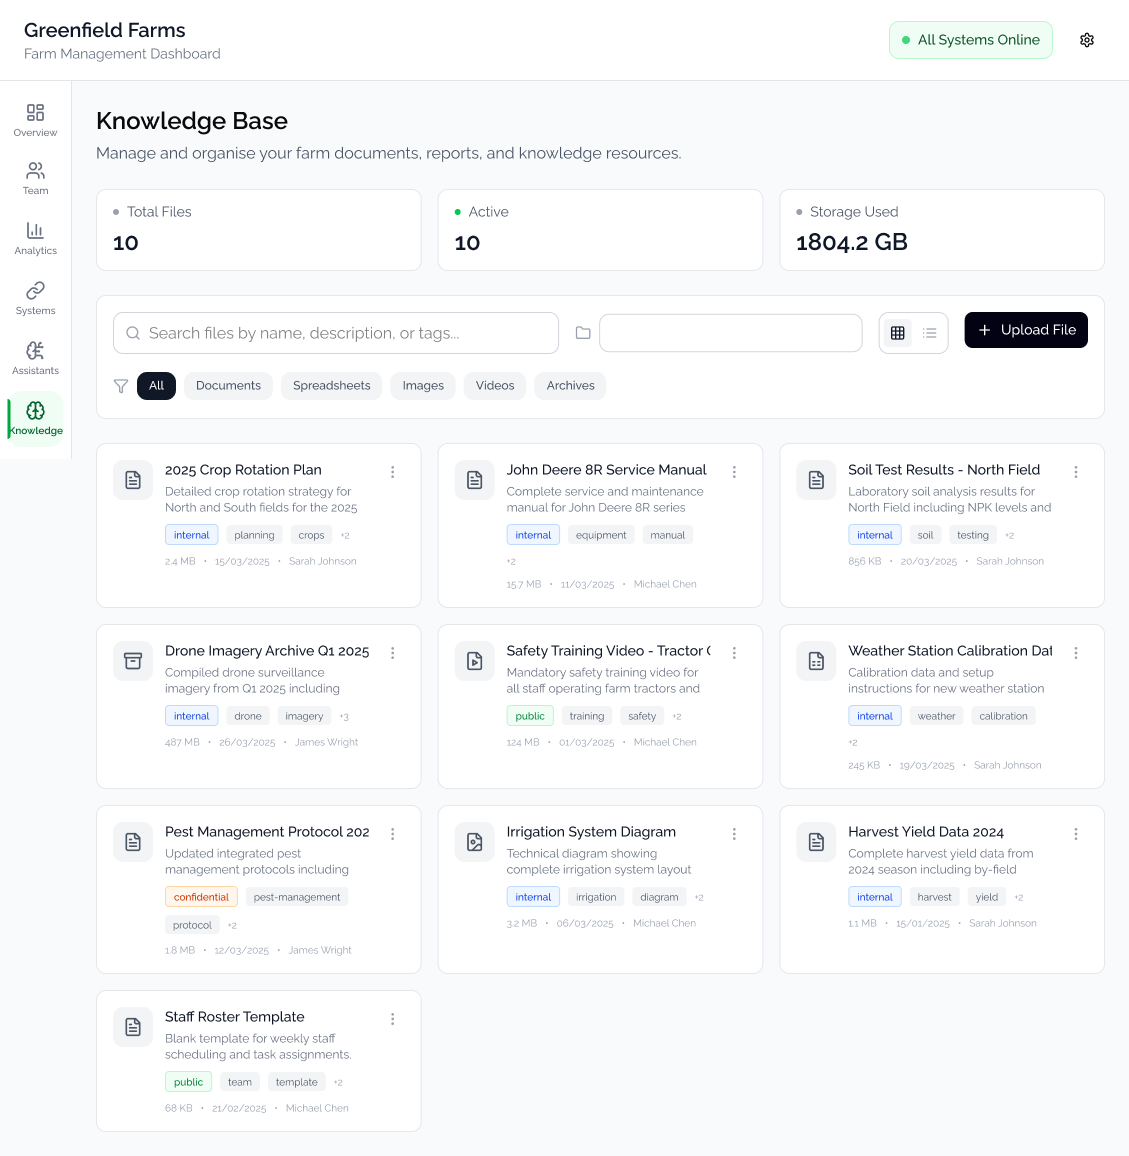Click the Knowledge brain icon
The width and height of the screenshot is (1129, 1156).
click(35, 411)
